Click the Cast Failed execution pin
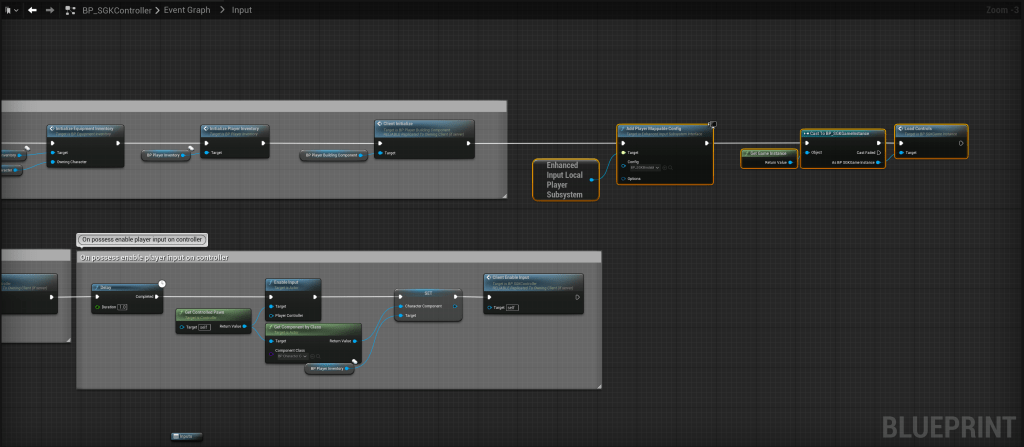Image resolution: width=1024 pixels, height=447 pixels. [879, 153]
